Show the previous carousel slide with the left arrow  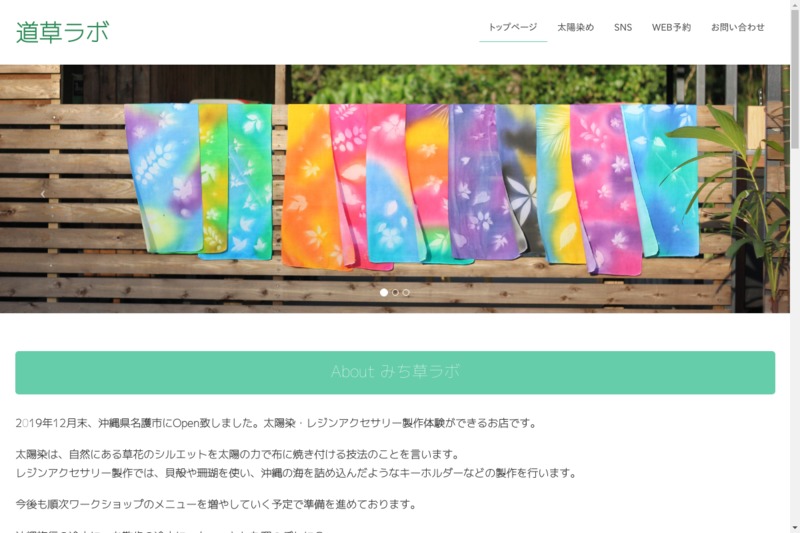pyautogui.click(x=43, y=194)
